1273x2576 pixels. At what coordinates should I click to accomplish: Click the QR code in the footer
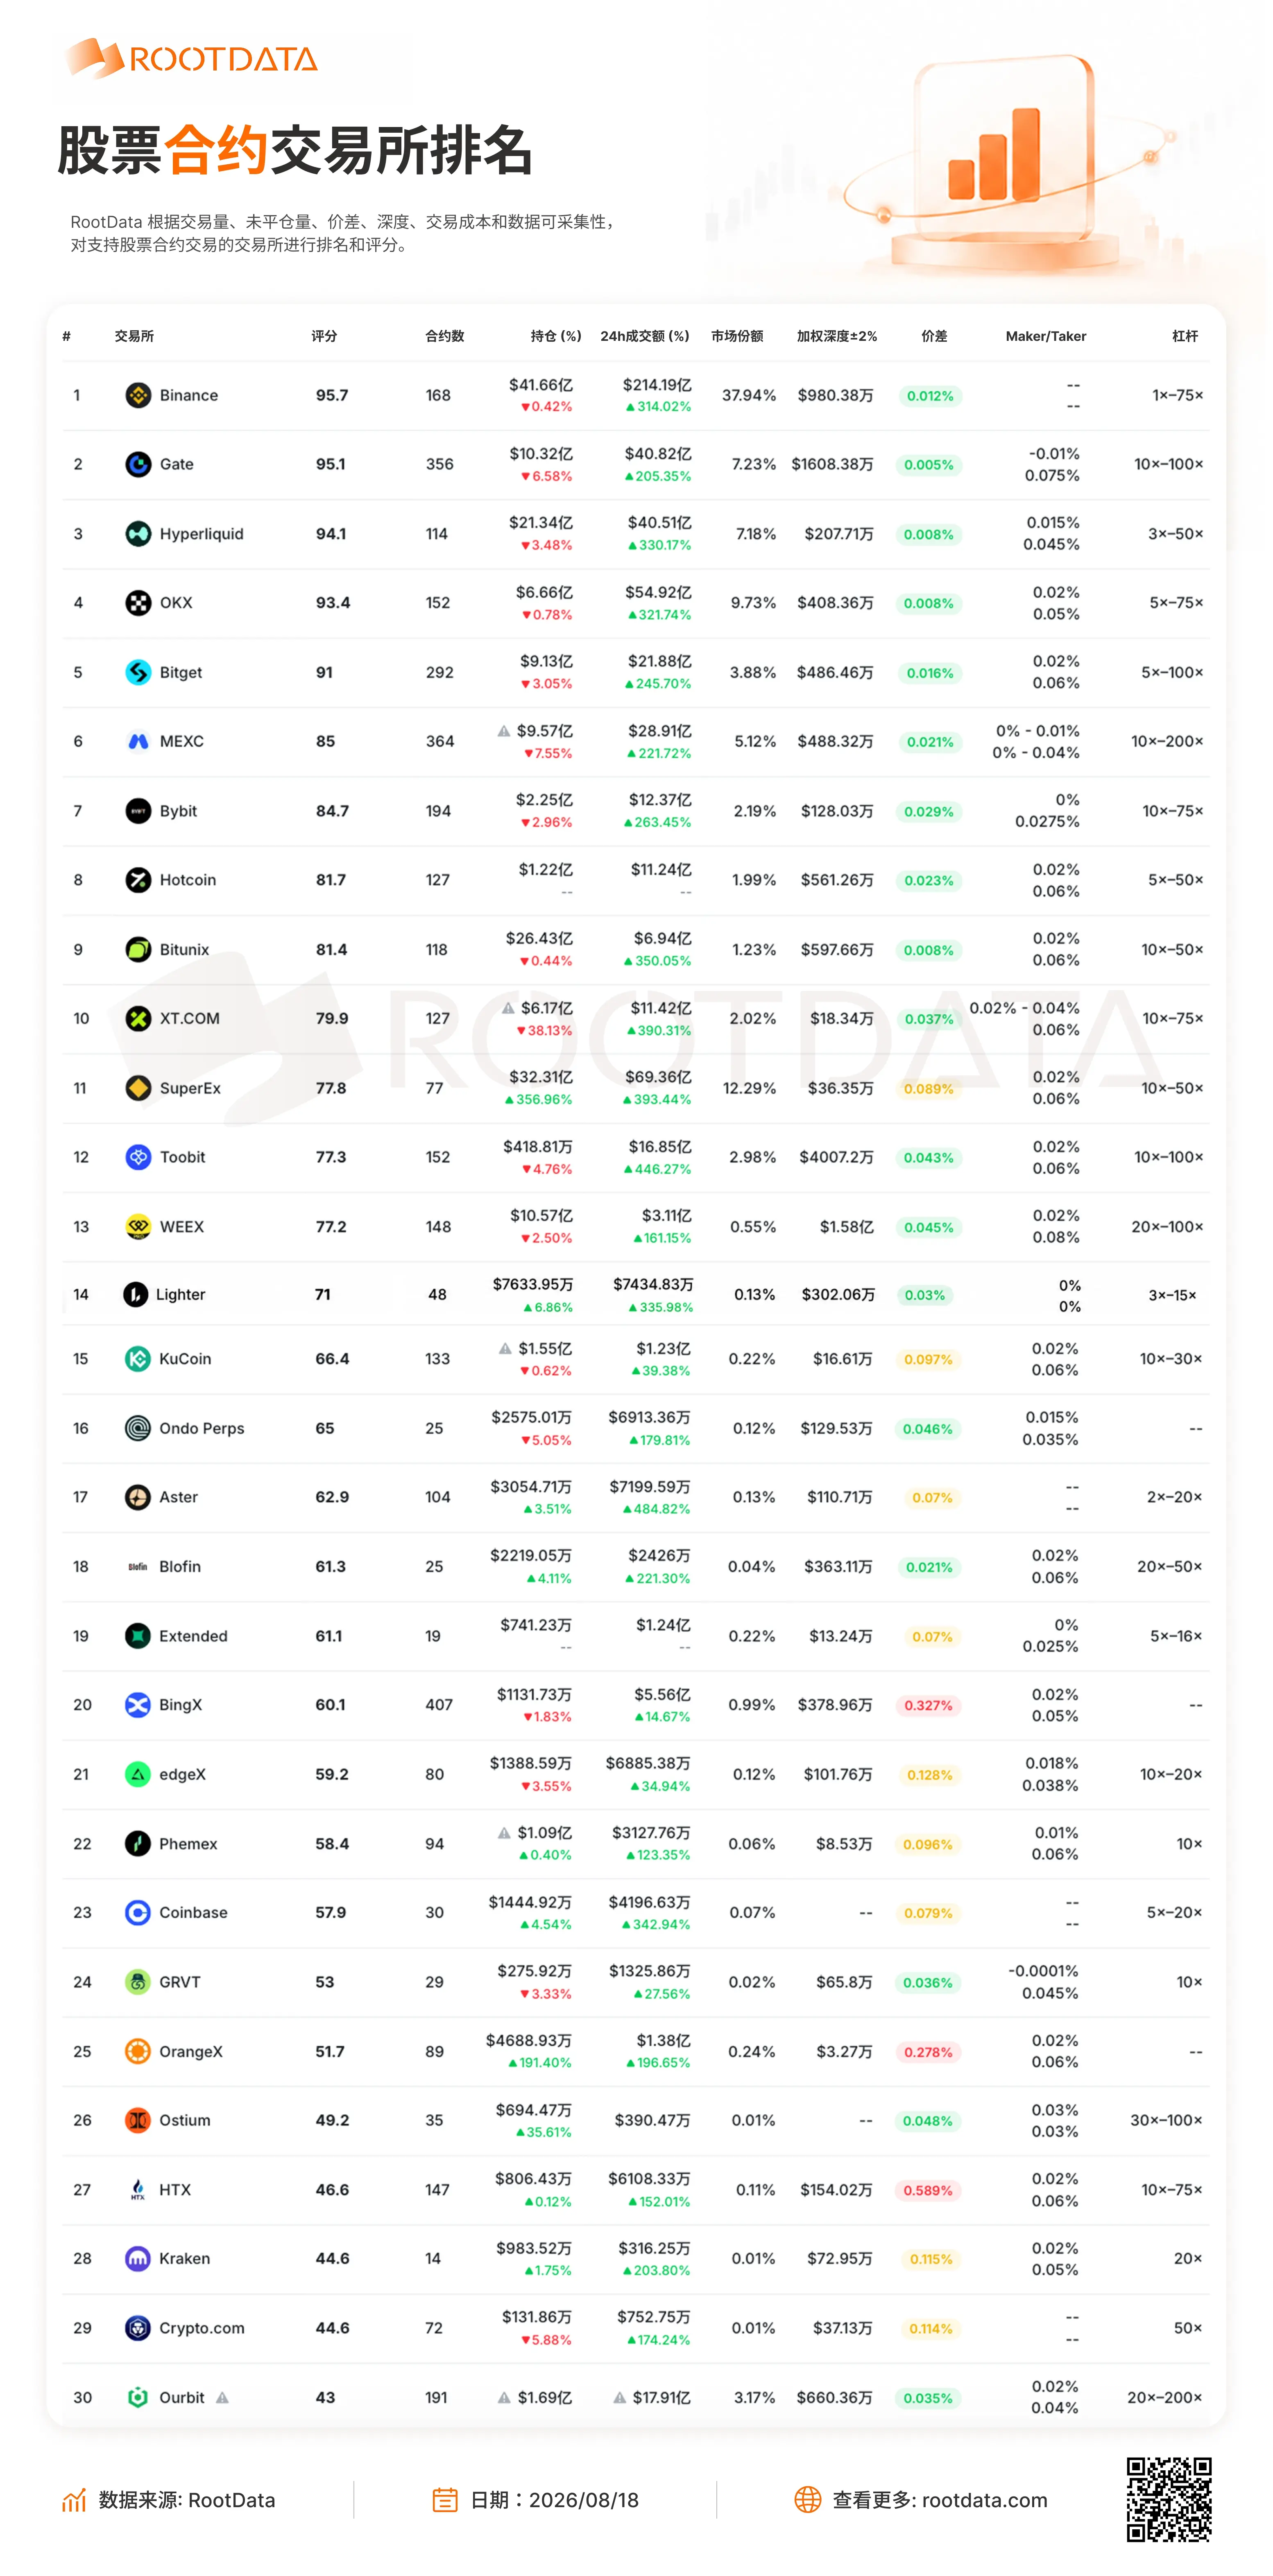point(1169,2499)
